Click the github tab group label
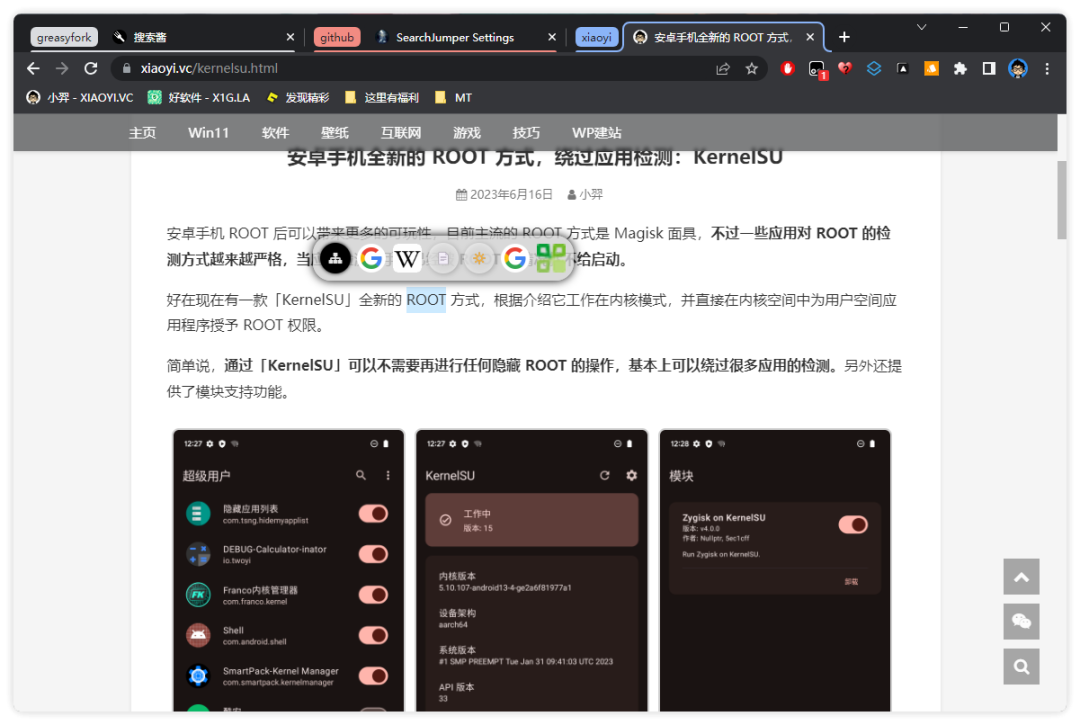1080x725 pixels. tap(337, 37)
